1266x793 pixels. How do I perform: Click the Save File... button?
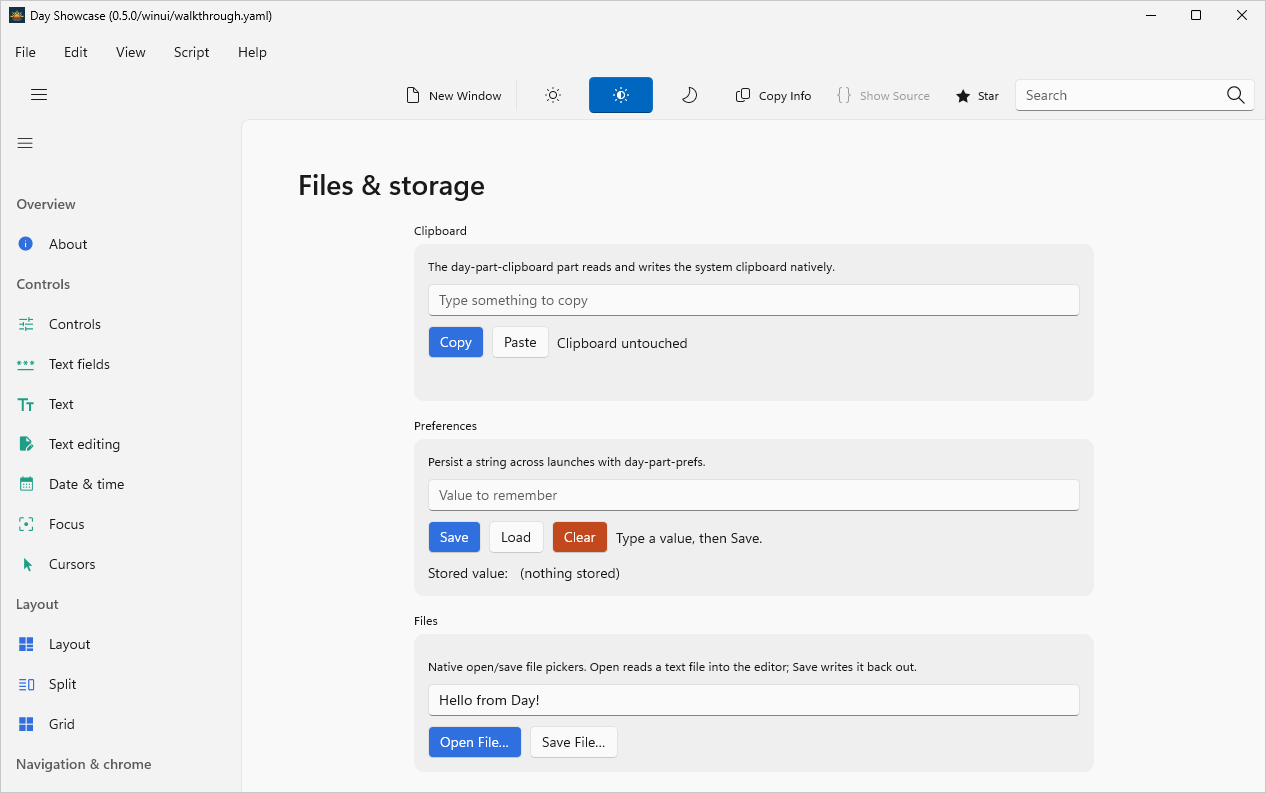point(574,742)
